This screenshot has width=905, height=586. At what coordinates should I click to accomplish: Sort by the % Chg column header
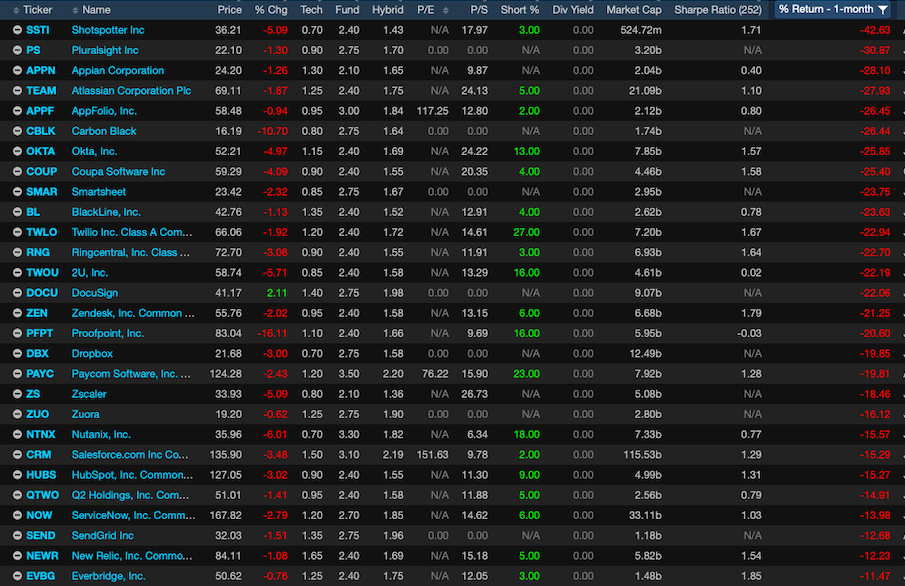pos(271,10)
